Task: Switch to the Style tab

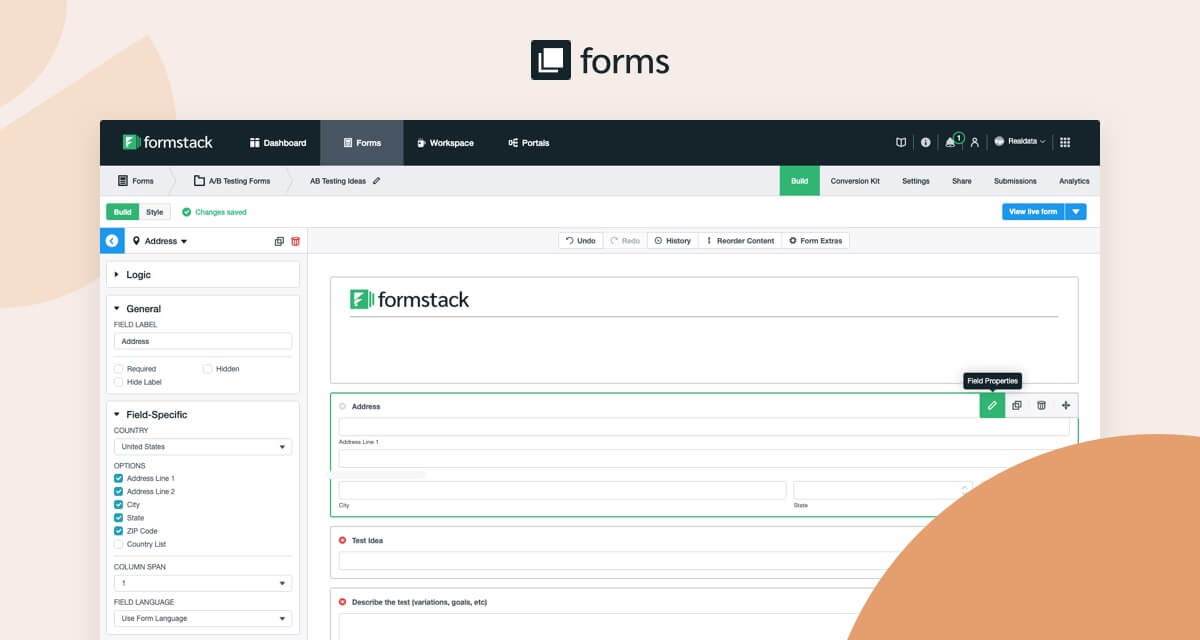Action: [x=155, y=211]
